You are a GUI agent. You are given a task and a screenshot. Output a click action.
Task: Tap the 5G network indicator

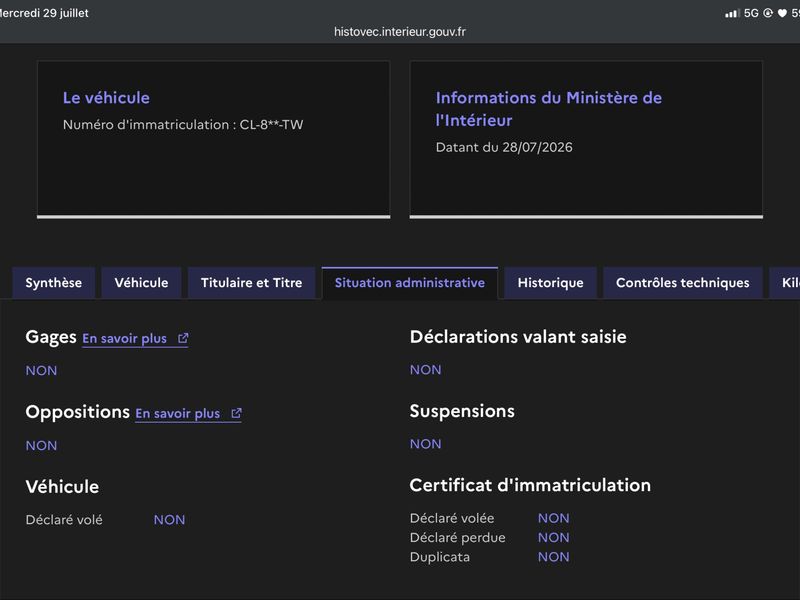pos(751,13)
